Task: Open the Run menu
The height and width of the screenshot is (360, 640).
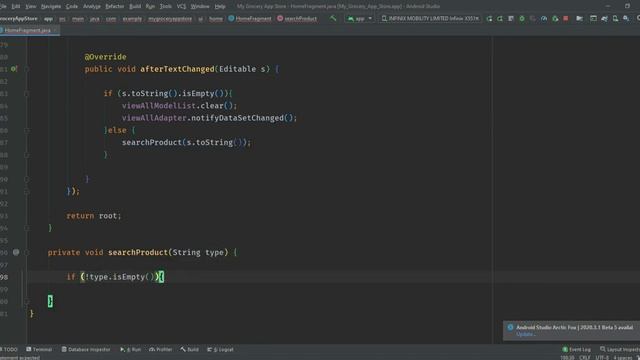Action: [150, 6]
